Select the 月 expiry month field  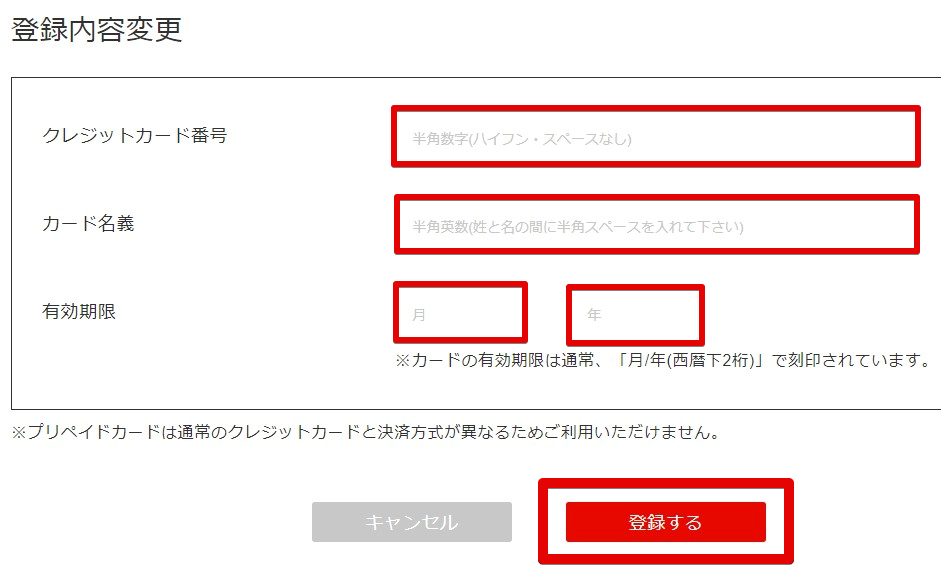460,312
